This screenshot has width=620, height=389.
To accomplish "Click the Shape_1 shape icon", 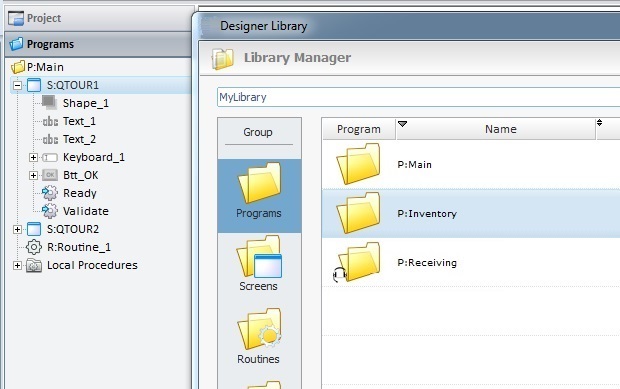I will [x=49, y=103].
